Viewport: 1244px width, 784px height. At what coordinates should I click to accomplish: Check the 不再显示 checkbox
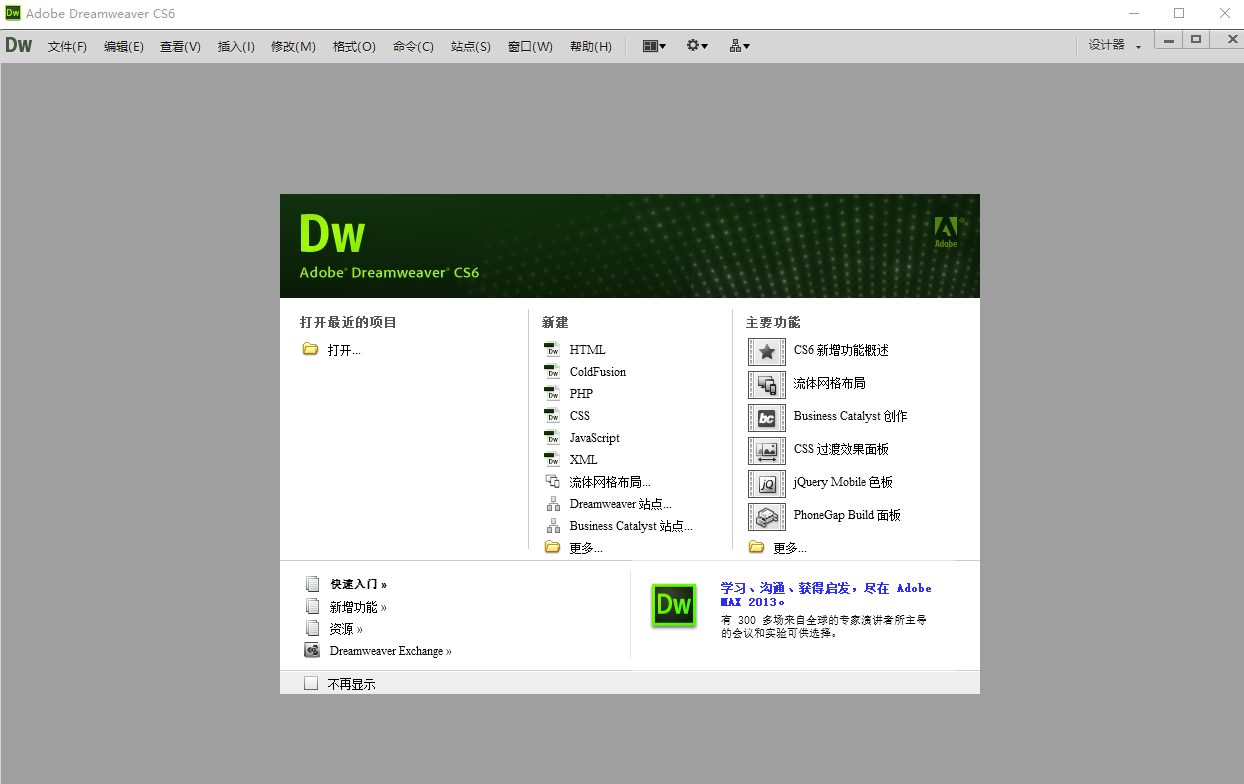click(311, 683)
